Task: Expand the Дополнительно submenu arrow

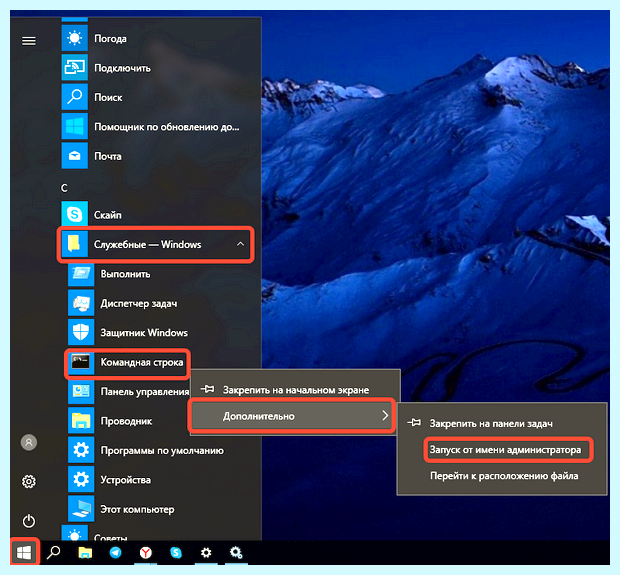Action: coord(385,415)
